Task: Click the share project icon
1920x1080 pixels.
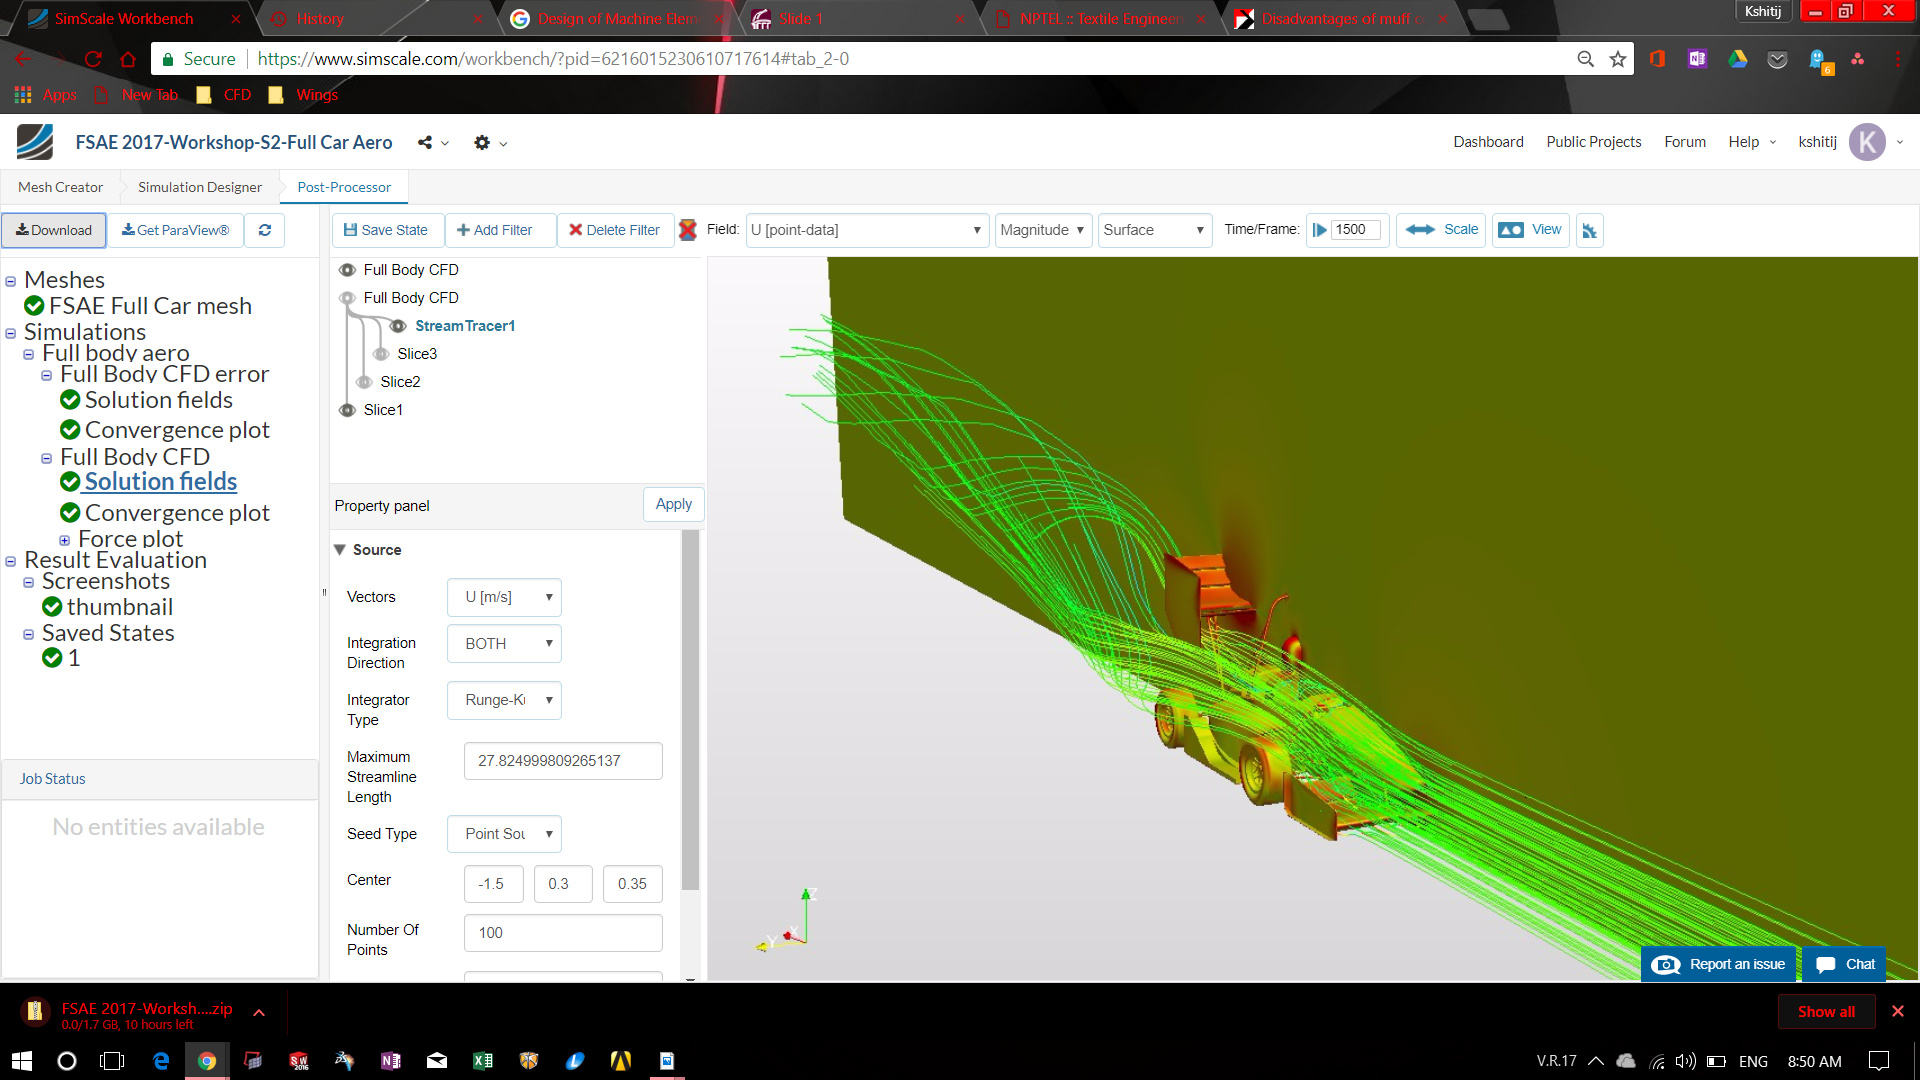Action: [x=425, y=143]
